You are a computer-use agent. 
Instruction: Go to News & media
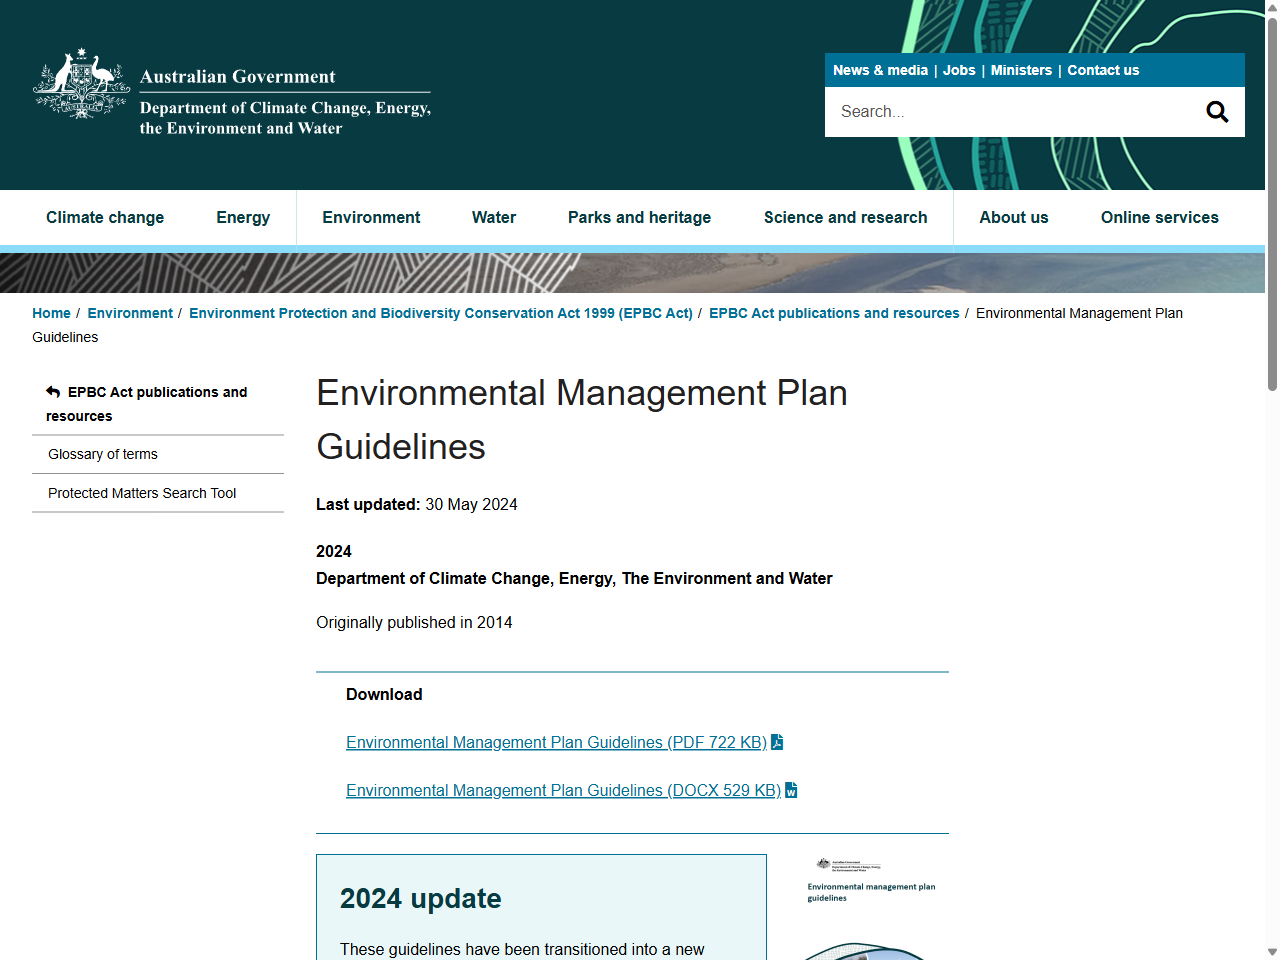(880, 70)
